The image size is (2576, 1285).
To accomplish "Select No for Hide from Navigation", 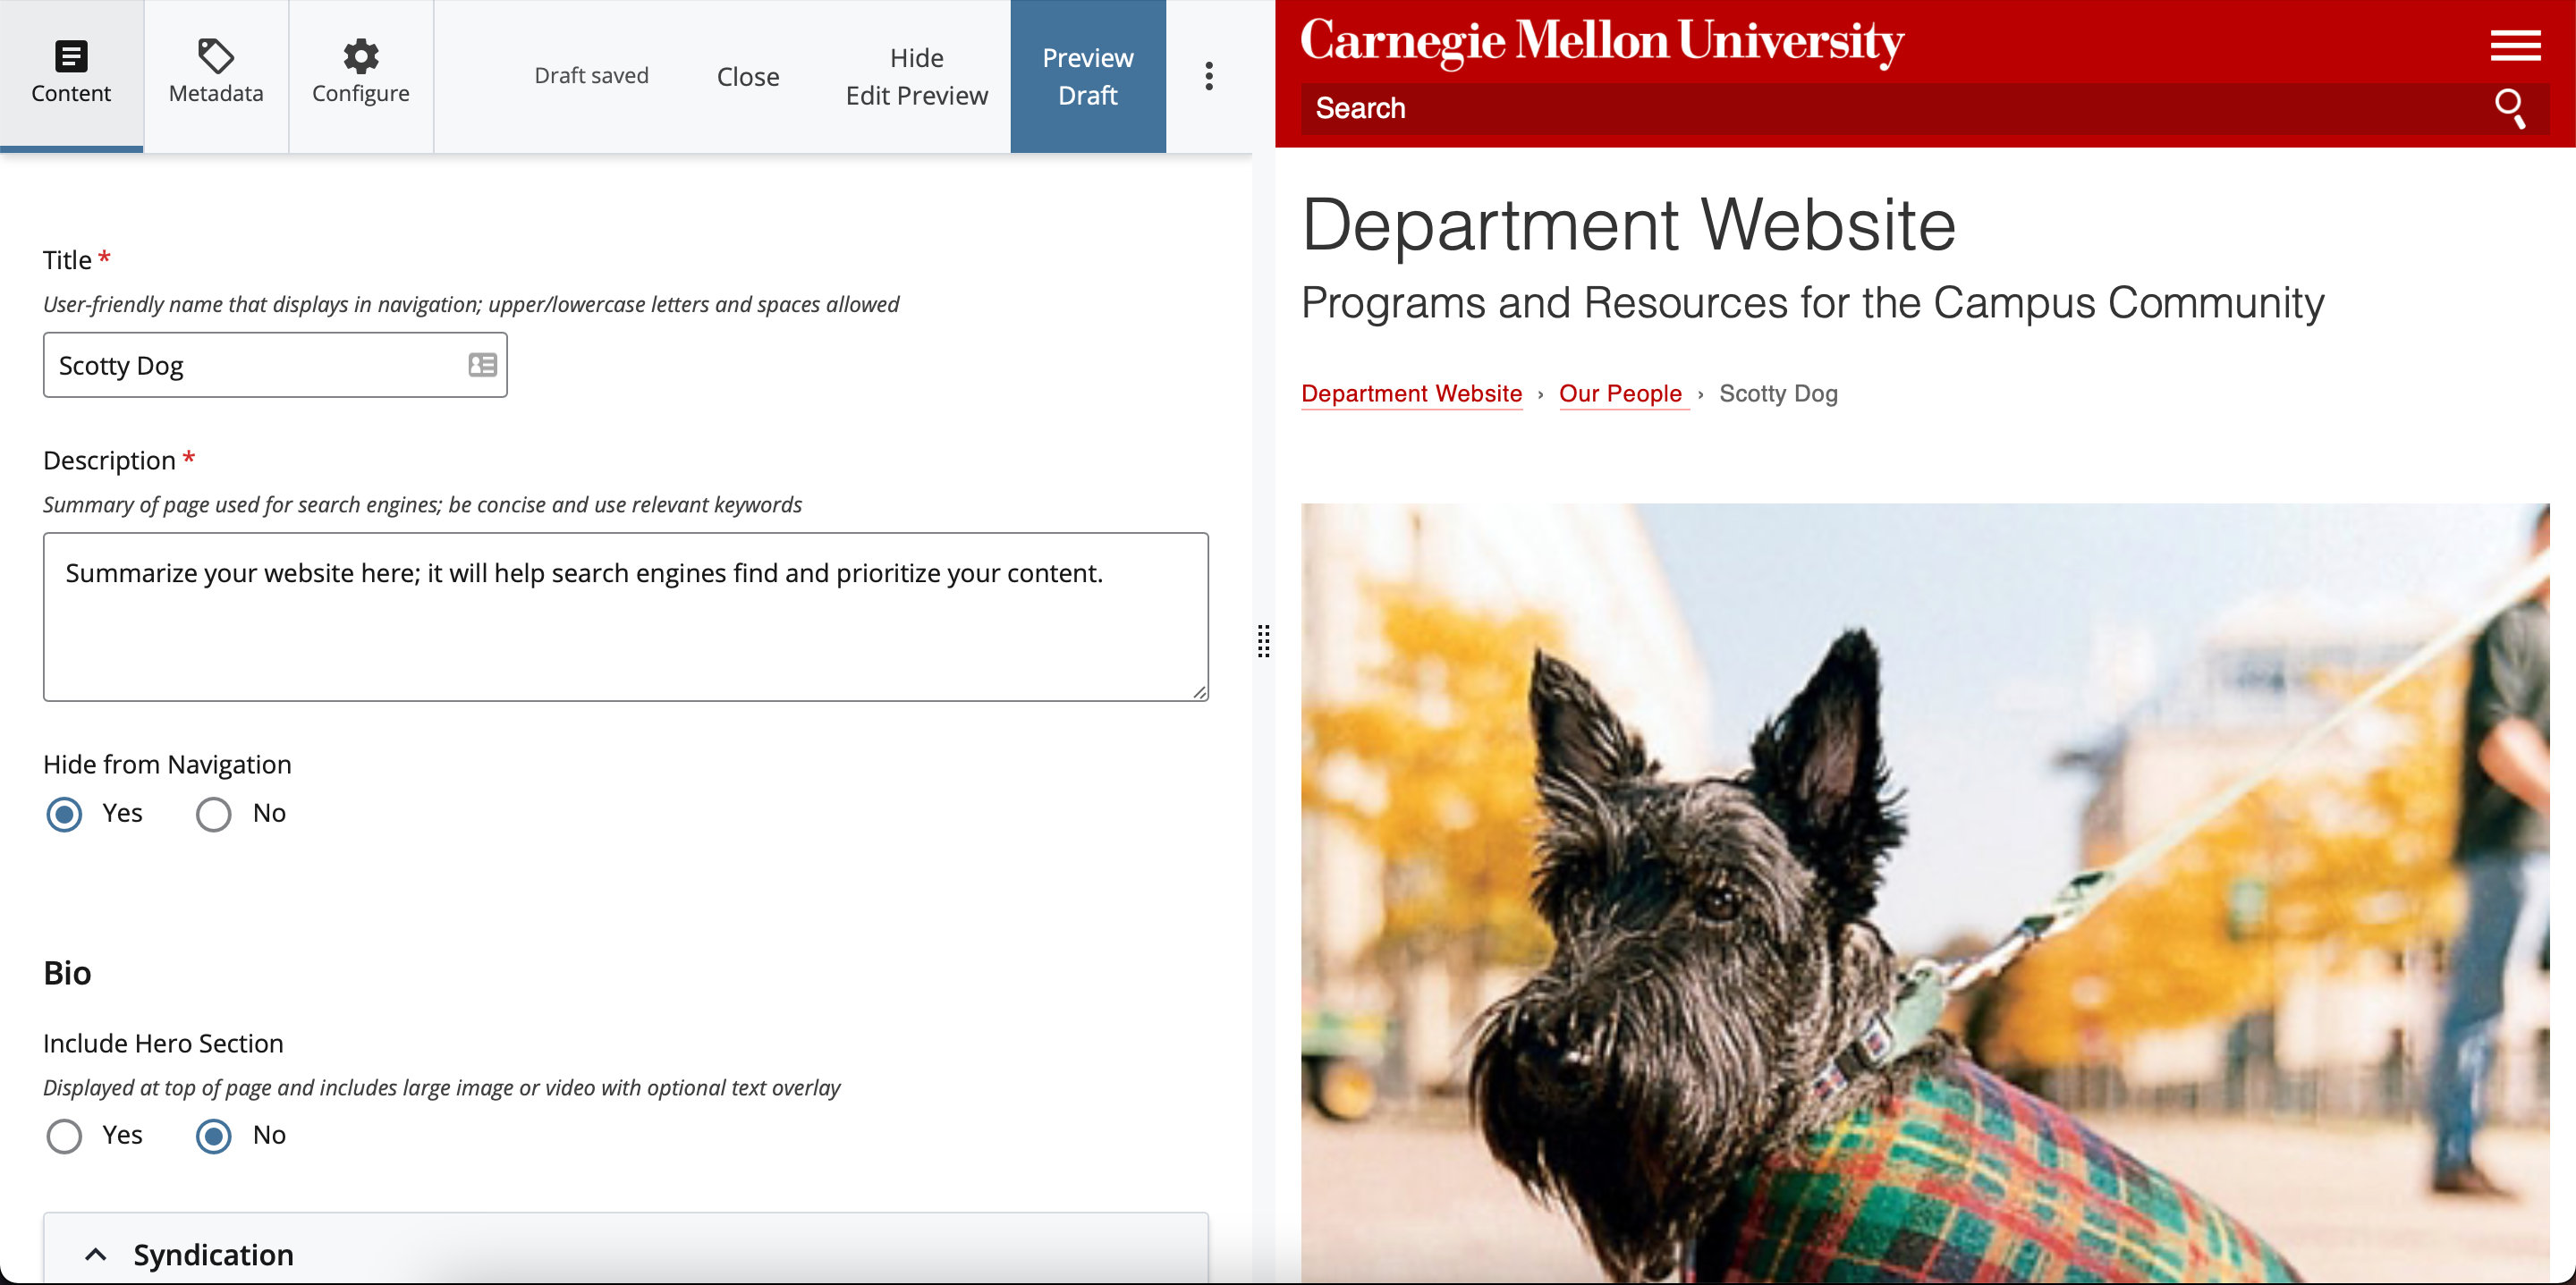I will (212, 814).
